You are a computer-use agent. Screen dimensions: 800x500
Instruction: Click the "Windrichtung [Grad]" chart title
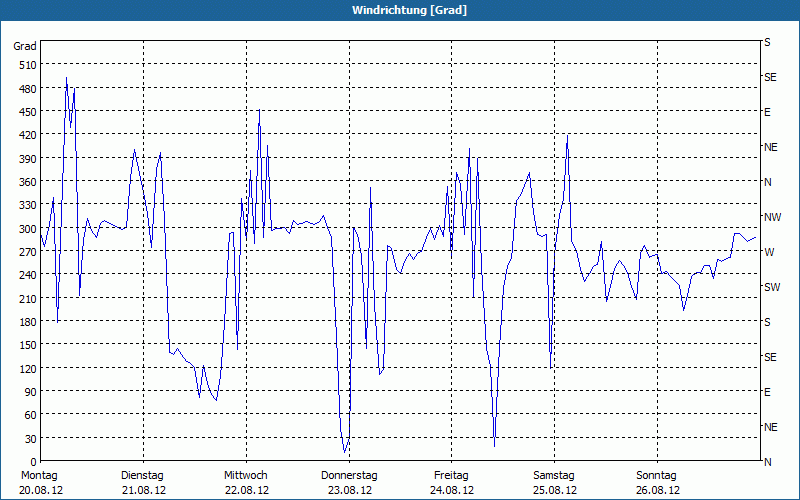pyautogui.click(x=409, y=10)
